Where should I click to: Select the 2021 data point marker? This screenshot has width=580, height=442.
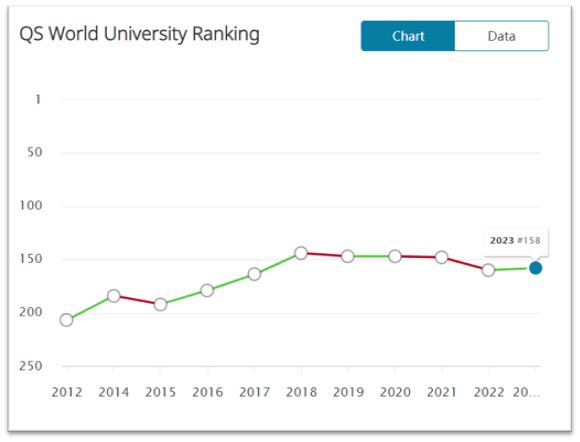coord(442,257)
